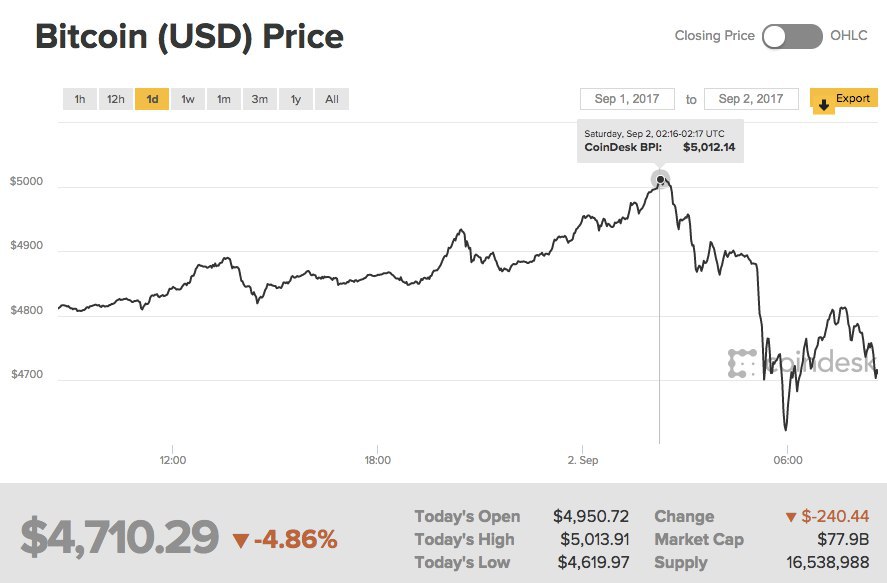887x583 pixels.
Task: Click the peak data point marker
Action: click(660, 180)
